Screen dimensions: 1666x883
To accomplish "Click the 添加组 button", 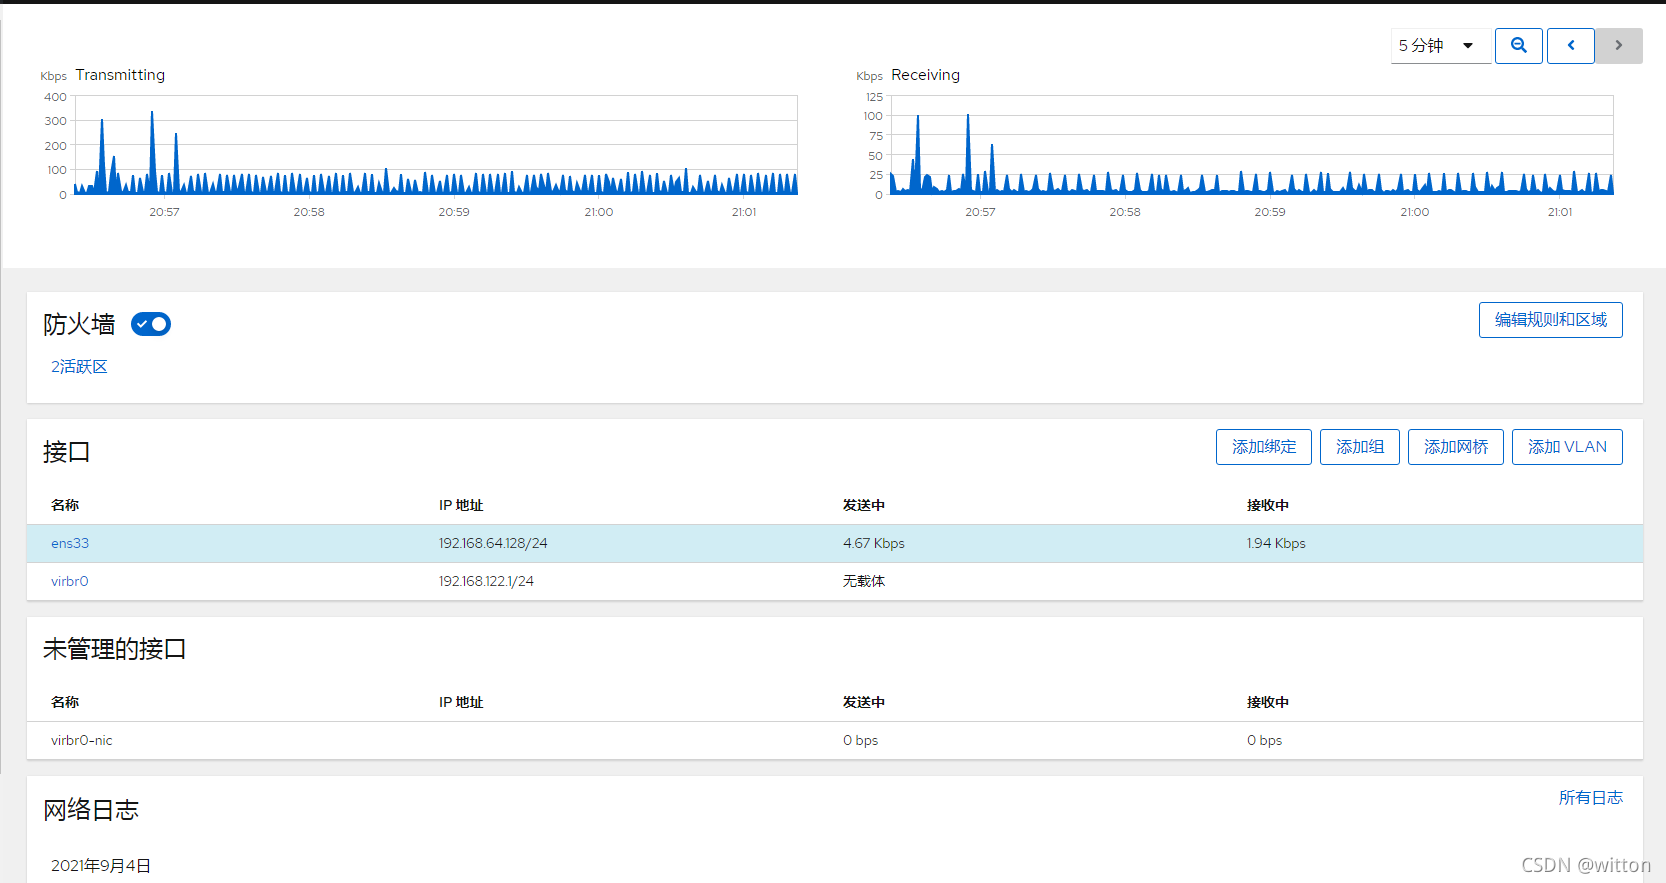I will tap(1360, 447).
